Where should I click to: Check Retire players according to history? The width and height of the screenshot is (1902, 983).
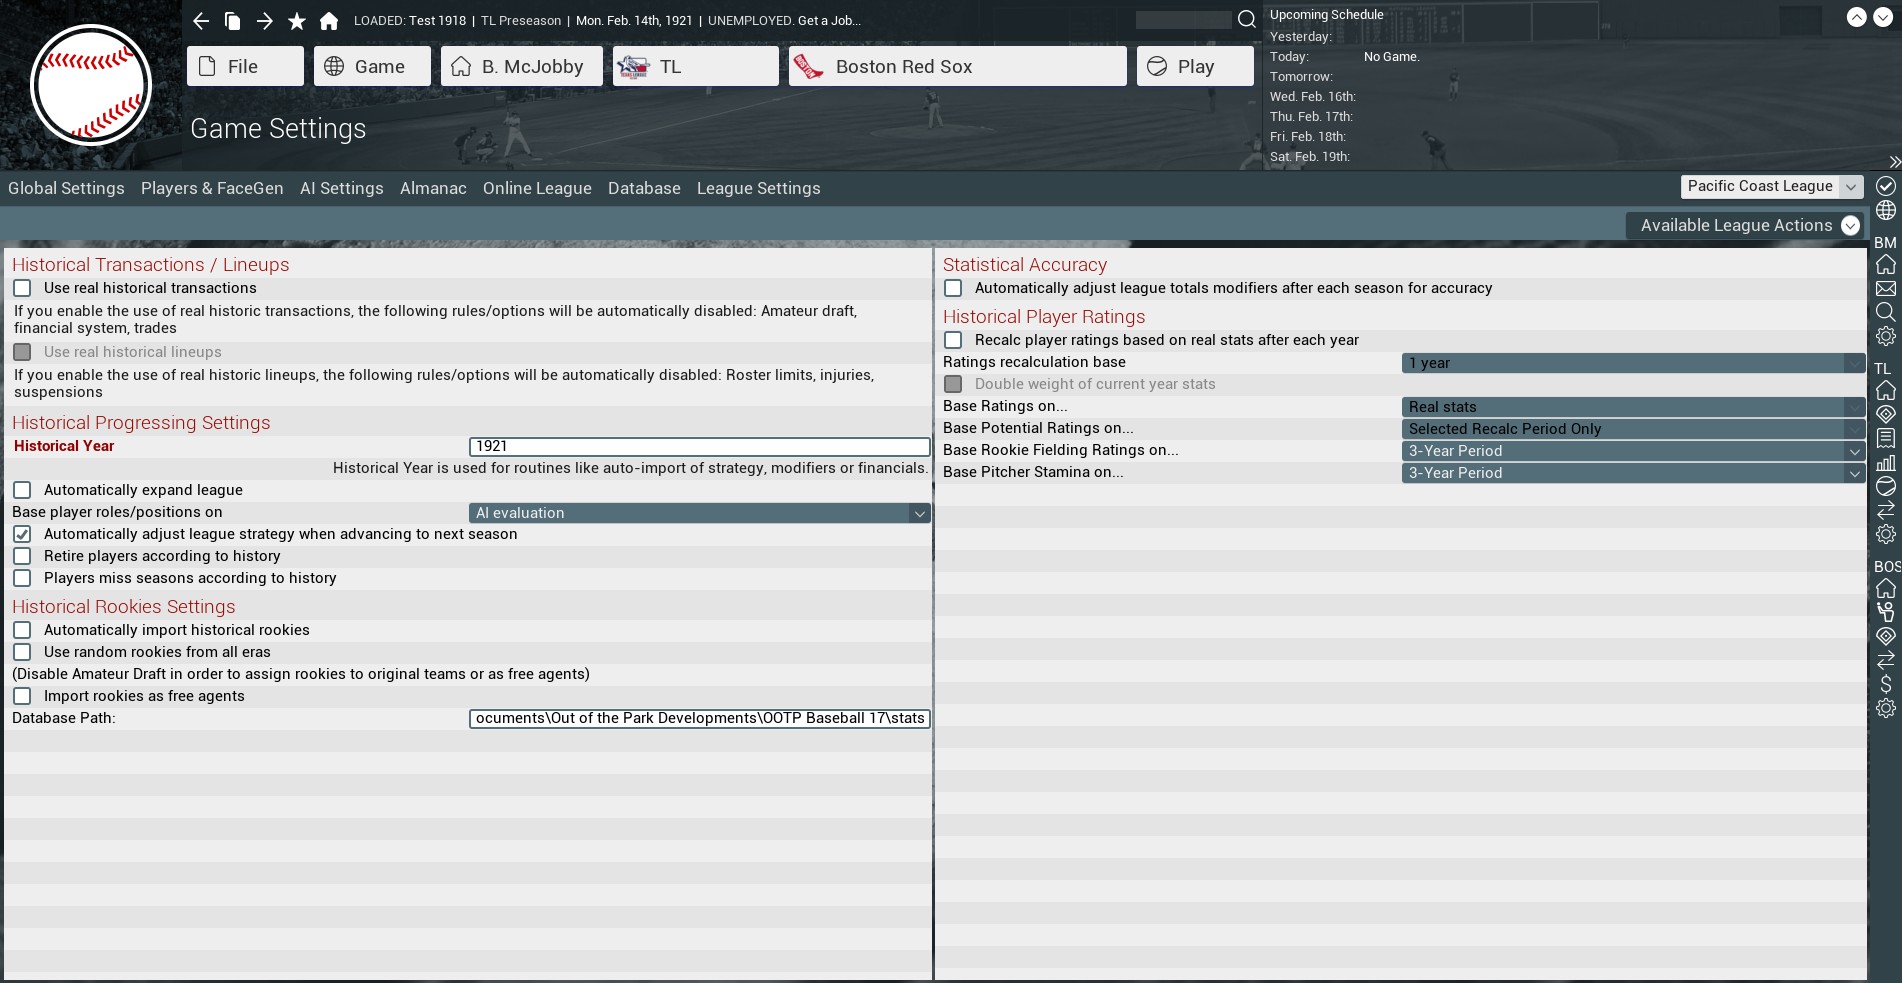pyautogui.click(x=22, y=556)
